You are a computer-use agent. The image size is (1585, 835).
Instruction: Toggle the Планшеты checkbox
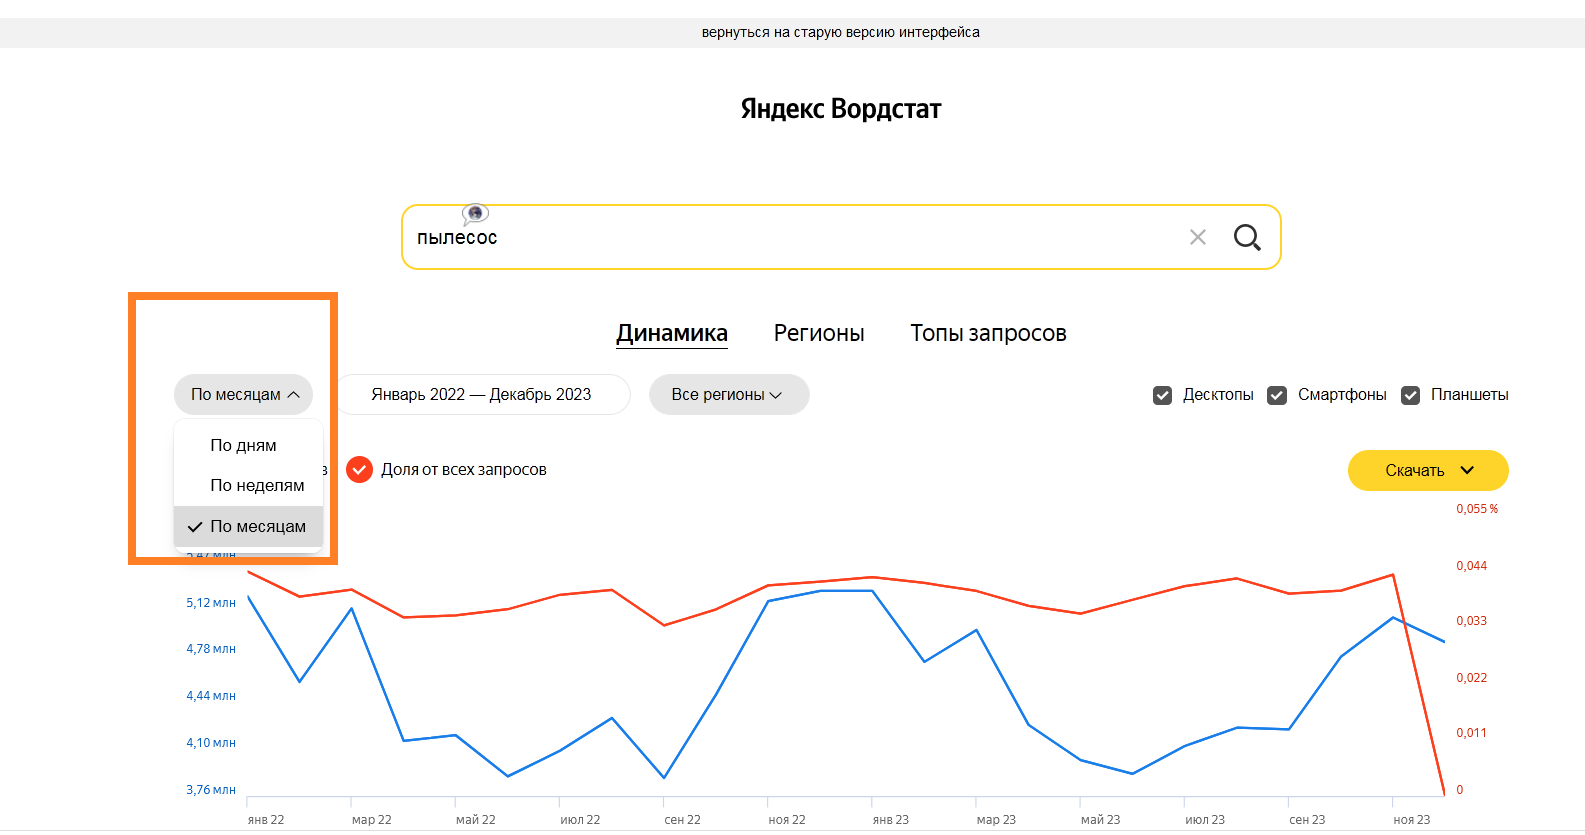click(1410, 395)
